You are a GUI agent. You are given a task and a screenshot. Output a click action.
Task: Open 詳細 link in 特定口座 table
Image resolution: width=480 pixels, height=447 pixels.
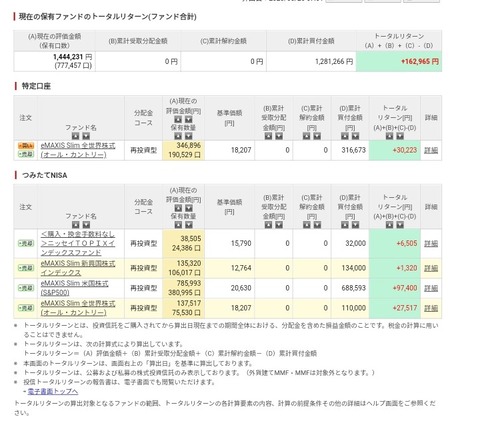tap(431, 150)
